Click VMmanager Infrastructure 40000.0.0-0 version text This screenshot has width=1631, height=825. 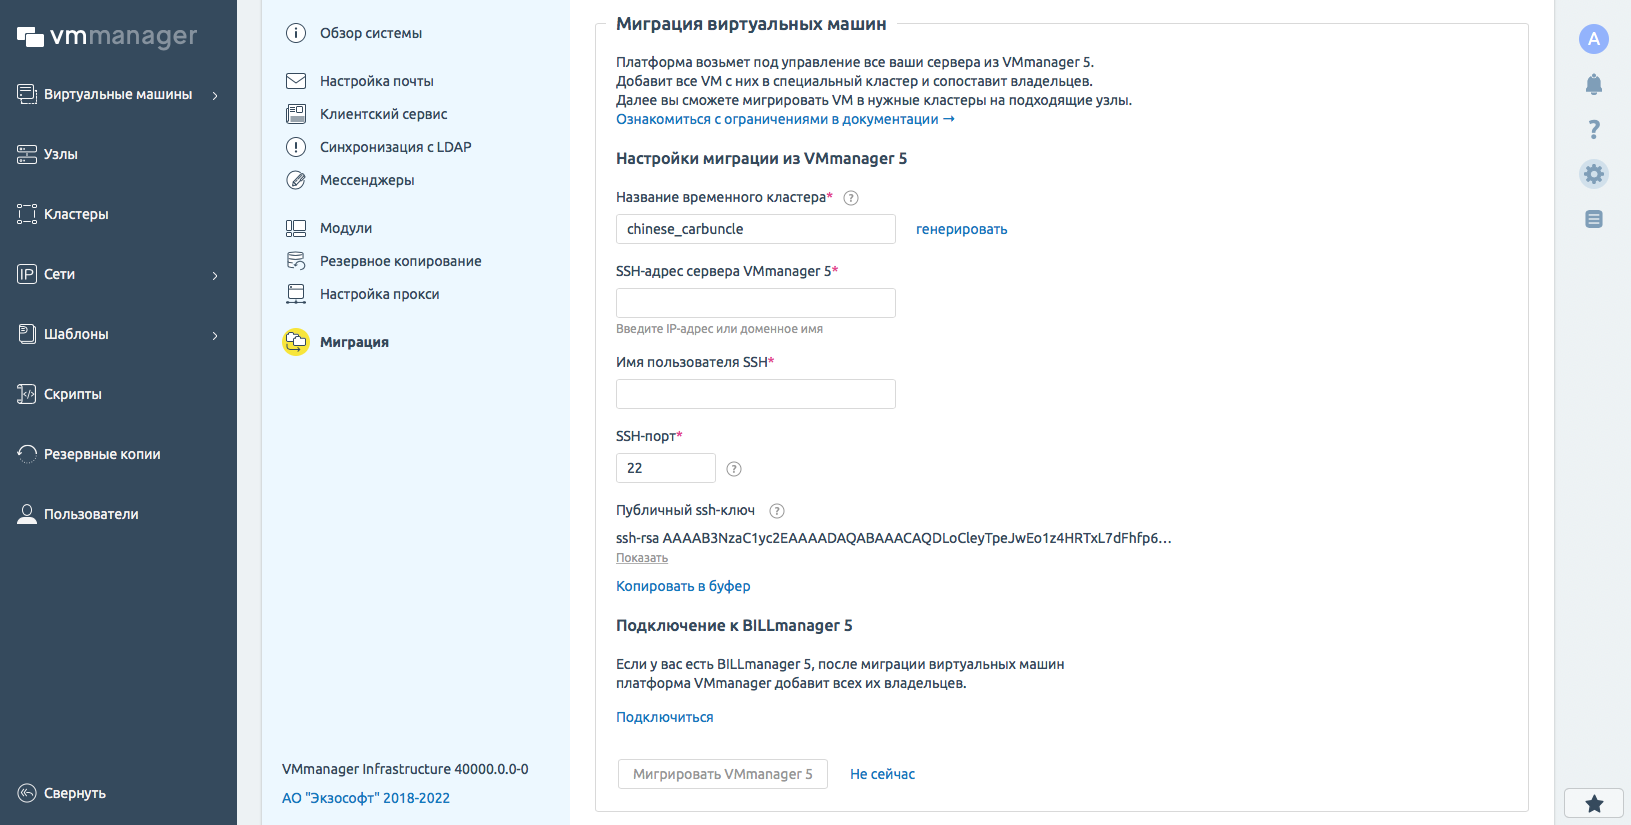point(405,769)
